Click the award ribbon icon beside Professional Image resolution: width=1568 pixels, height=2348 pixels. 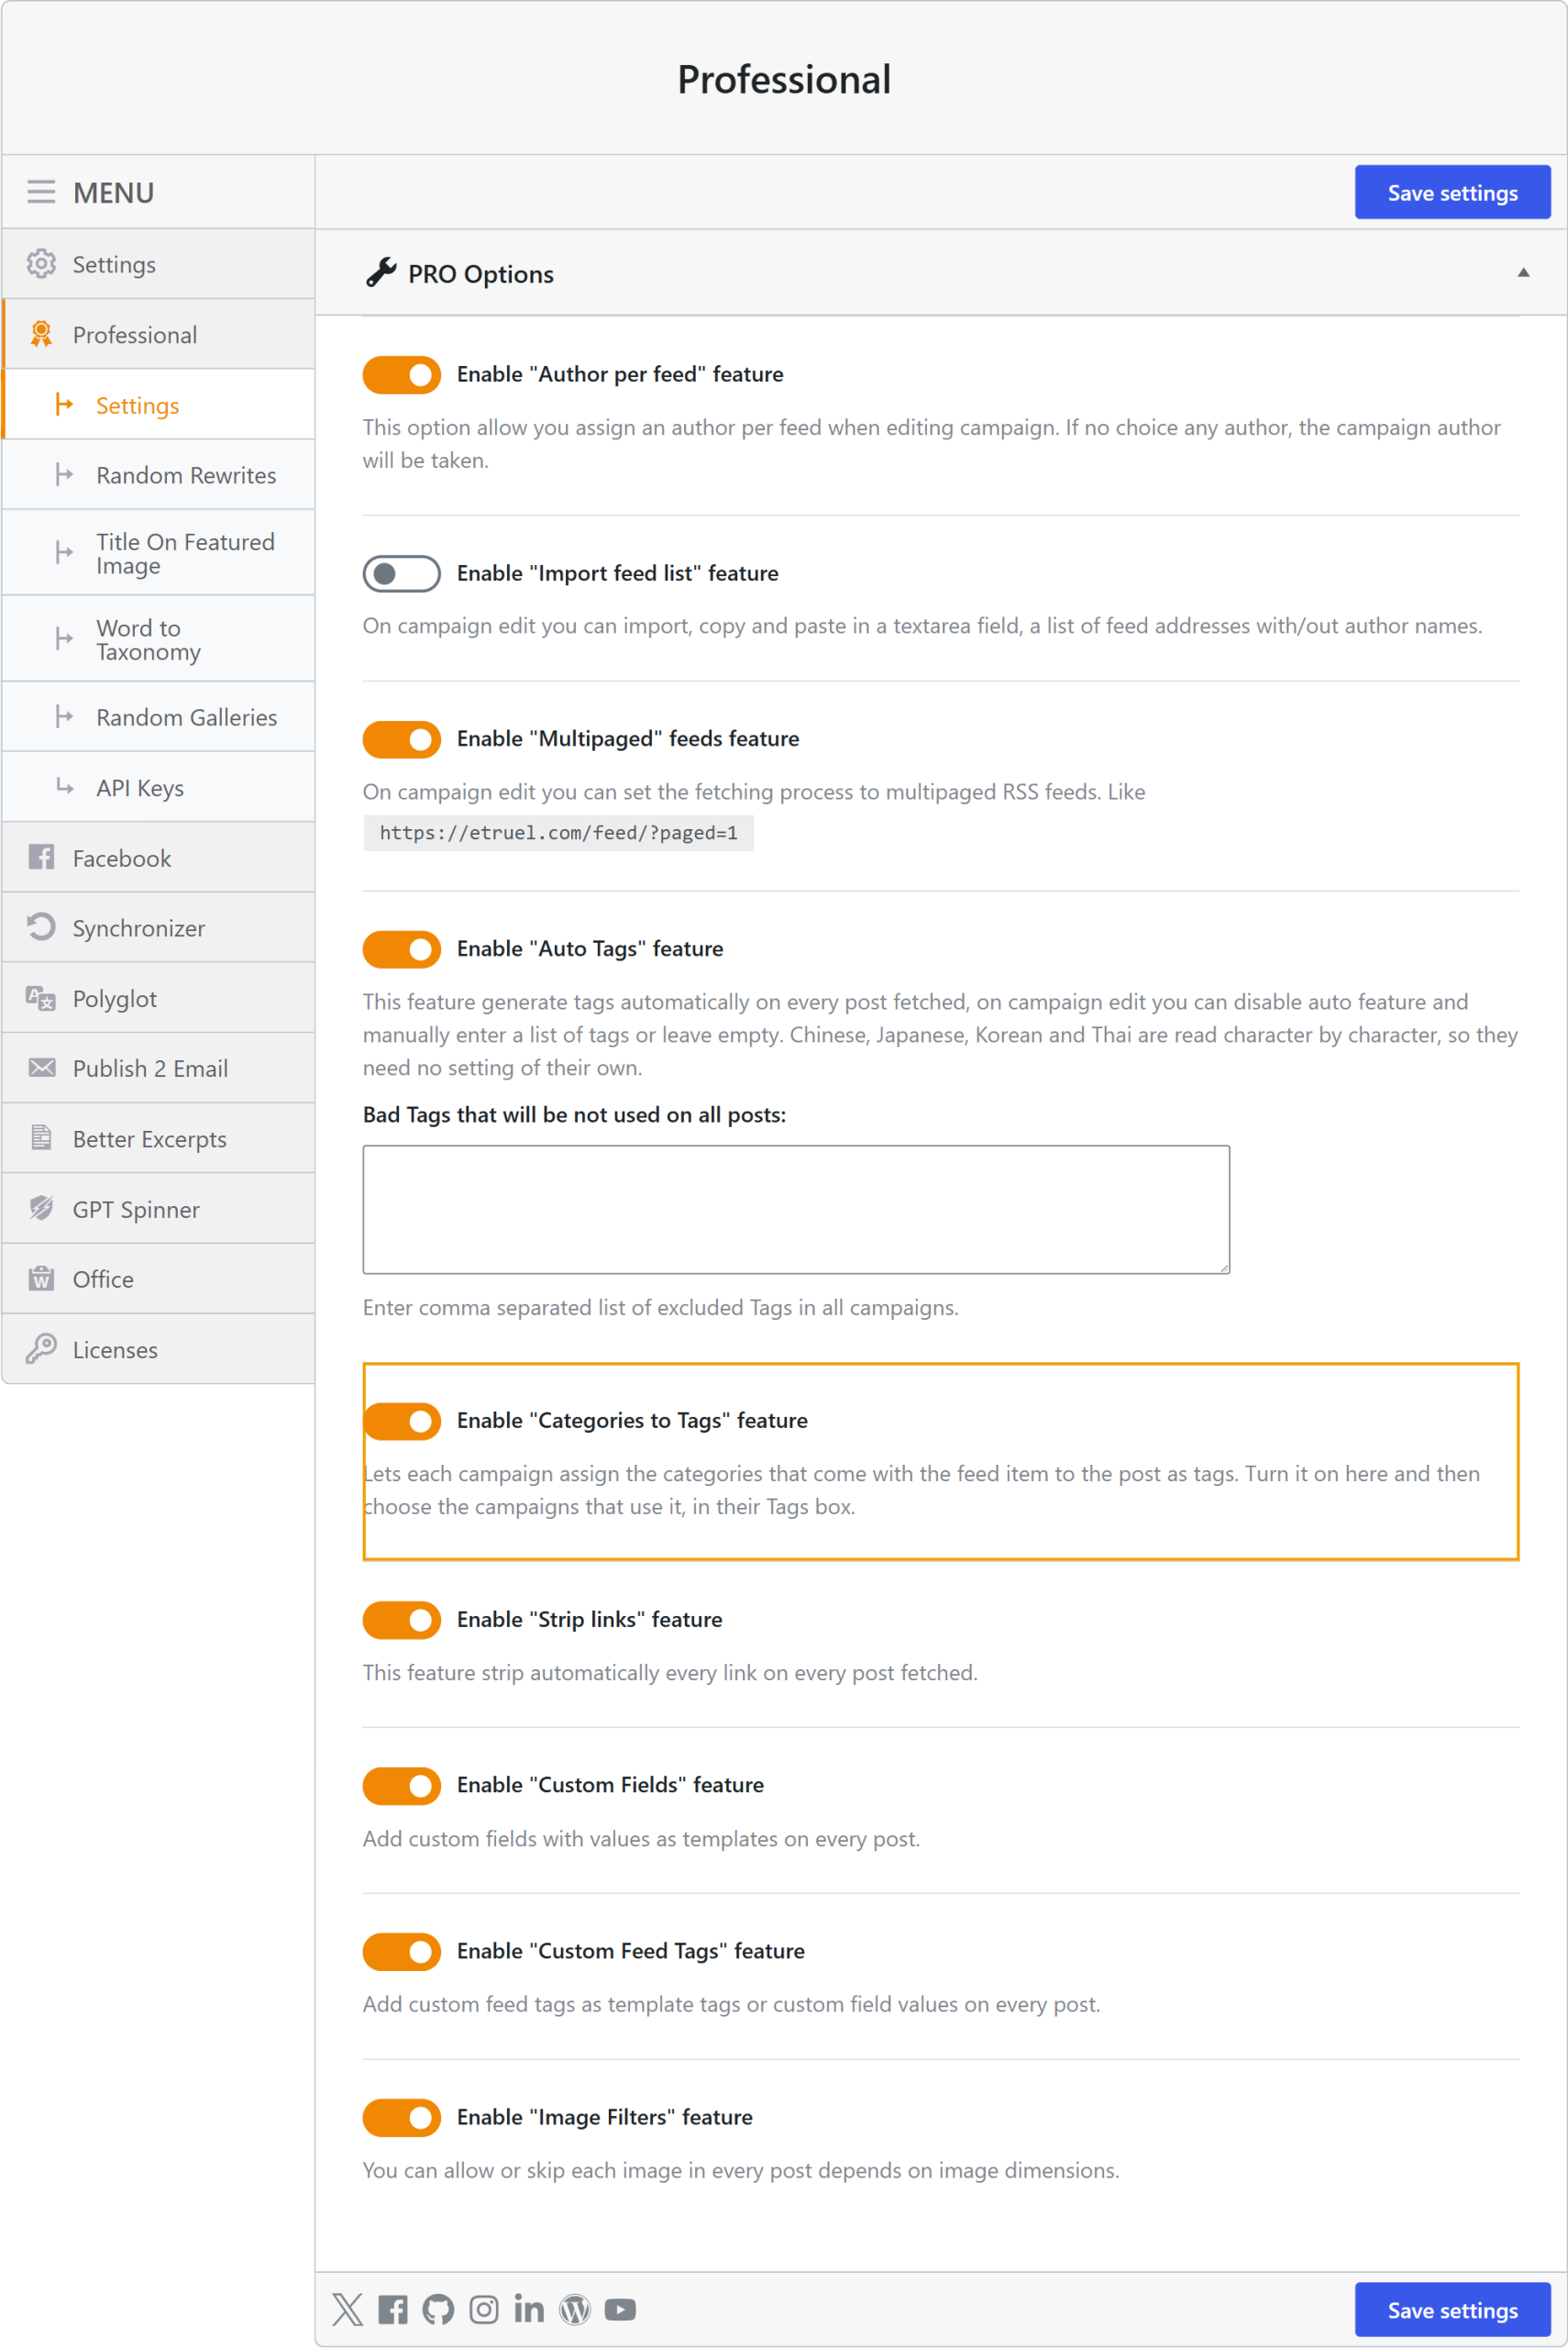(x=41, y=334)
